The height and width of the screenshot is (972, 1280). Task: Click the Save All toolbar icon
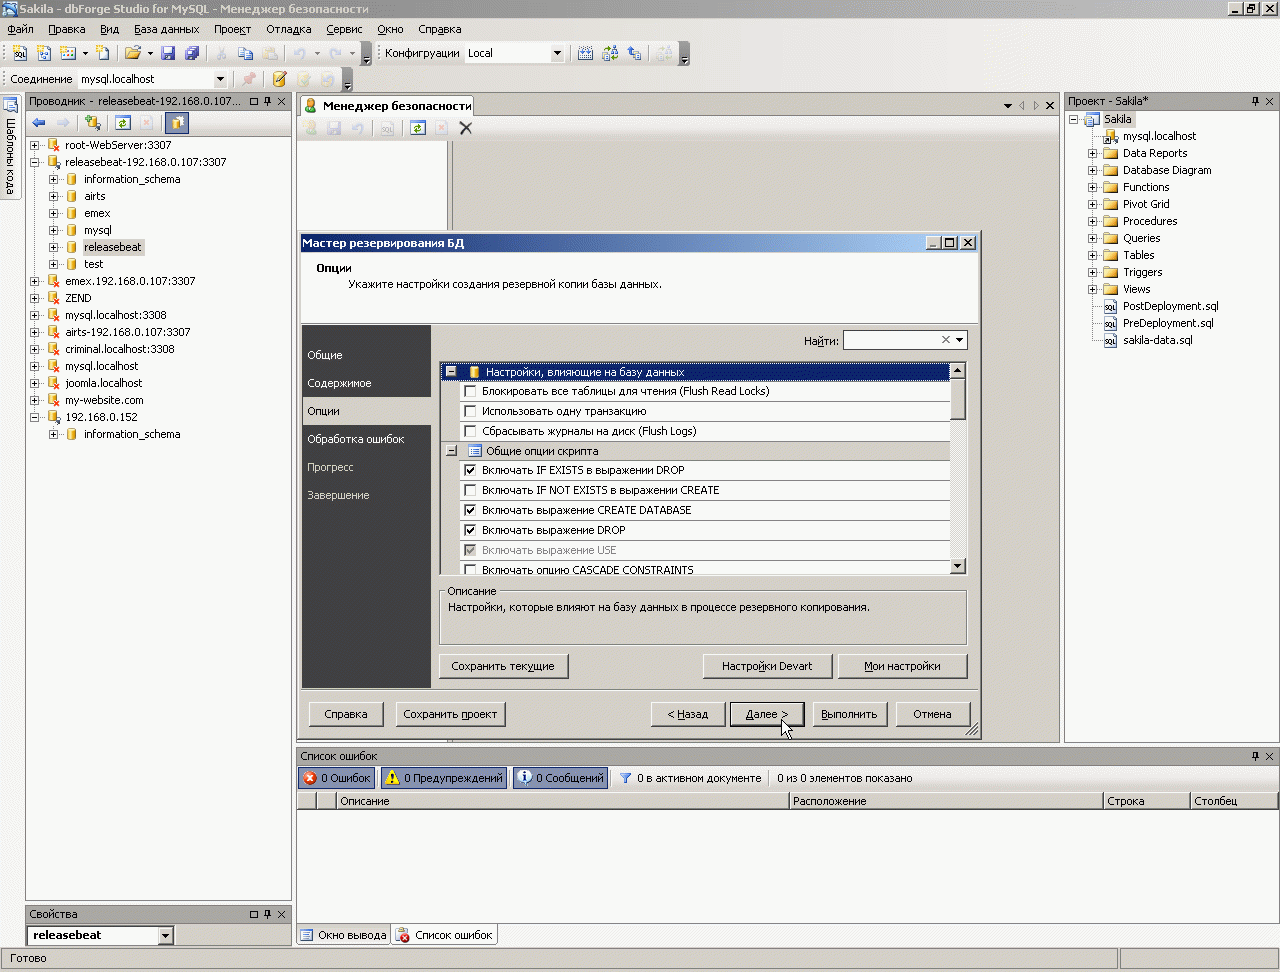click(191, 54)
